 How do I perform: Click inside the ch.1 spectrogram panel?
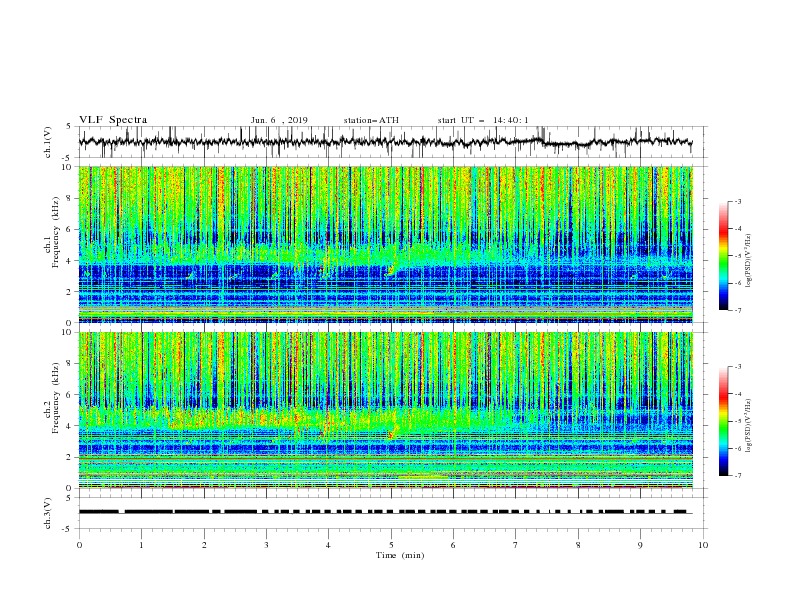[x=386, y=244]
